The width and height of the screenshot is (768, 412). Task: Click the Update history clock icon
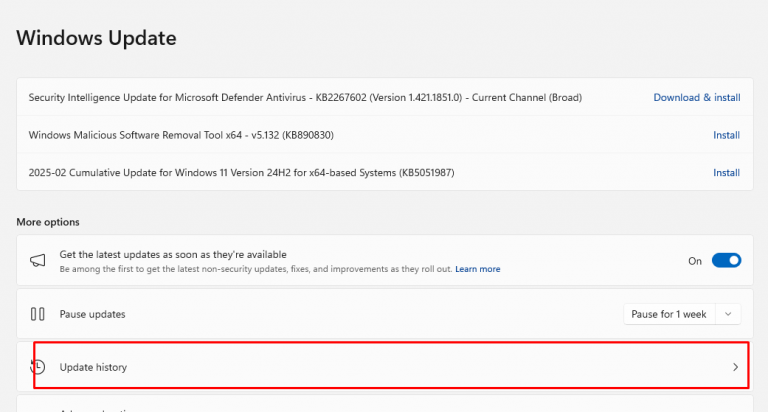click(x=37, y=367)
